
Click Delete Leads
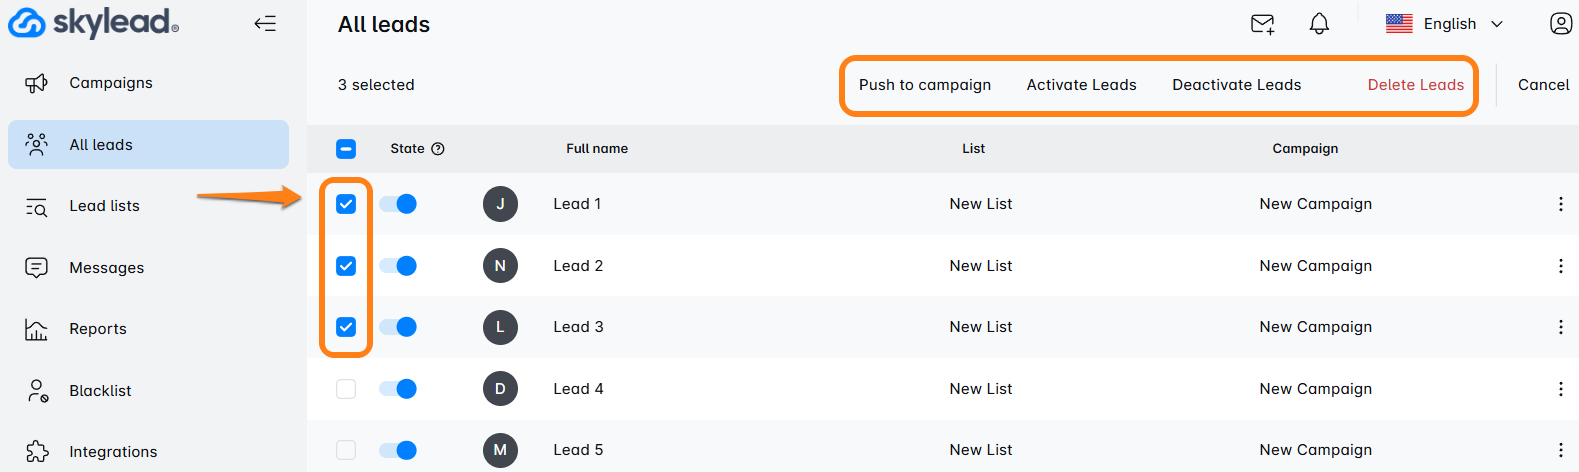[1416, 85]
